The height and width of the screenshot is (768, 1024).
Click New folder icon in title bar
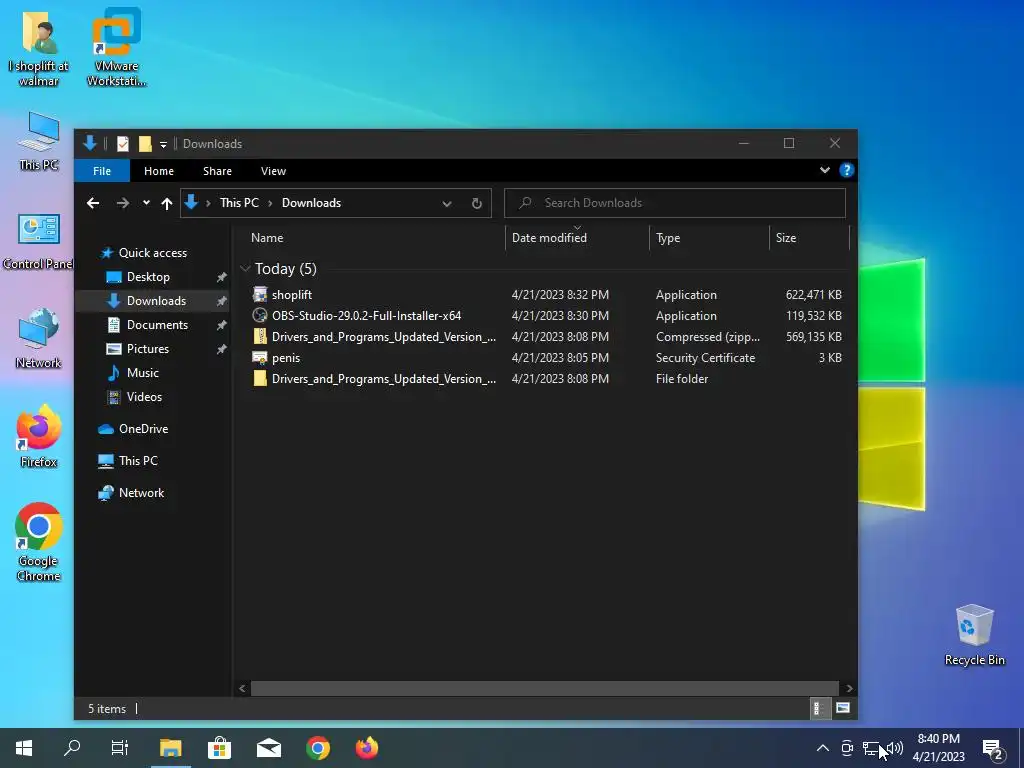[146, 144]
